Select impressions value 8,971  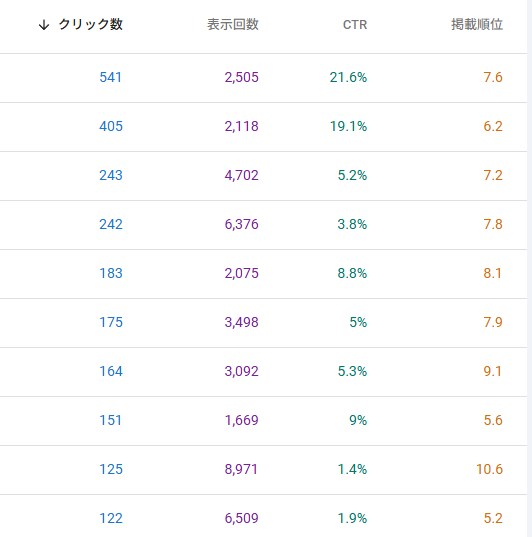point(241,469)
